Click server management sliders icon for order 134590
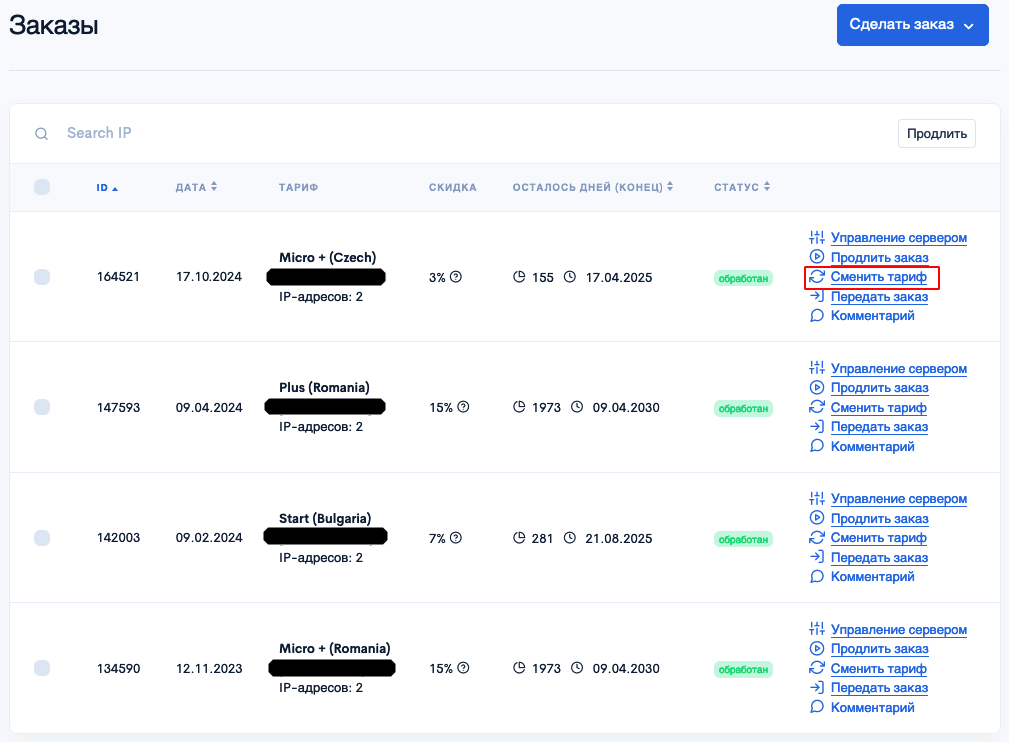The height and width of the screenshot is (742, 1009). click(x=817, y=629)
